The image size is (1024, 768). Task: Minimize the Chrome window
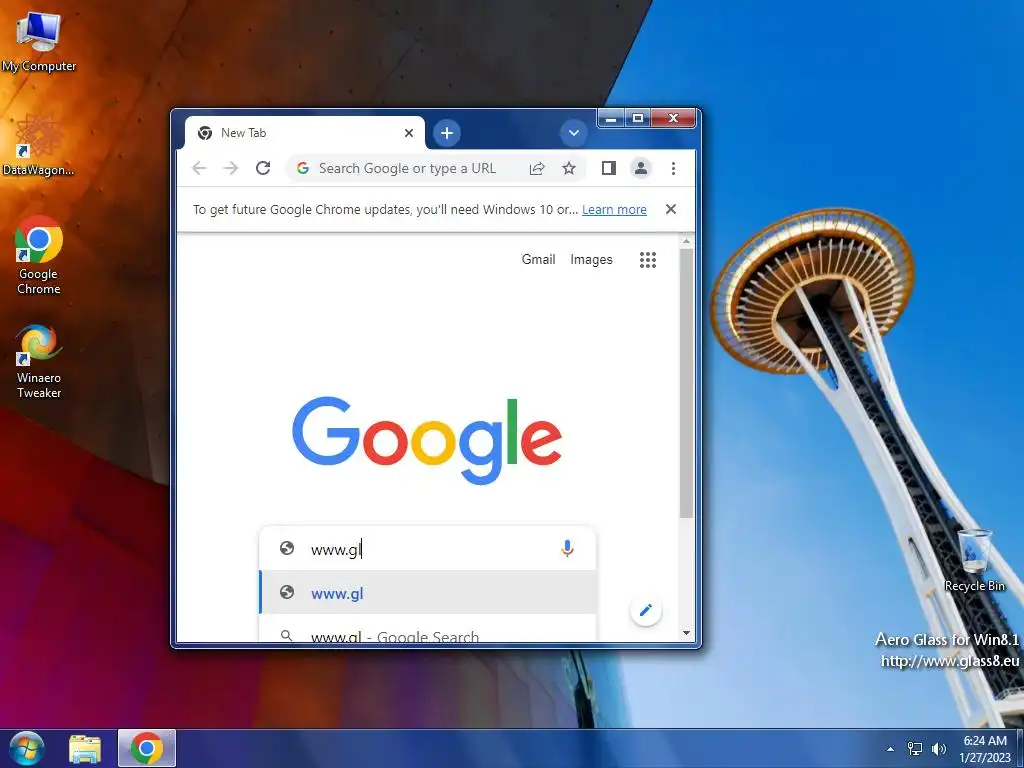pos(611,118)
